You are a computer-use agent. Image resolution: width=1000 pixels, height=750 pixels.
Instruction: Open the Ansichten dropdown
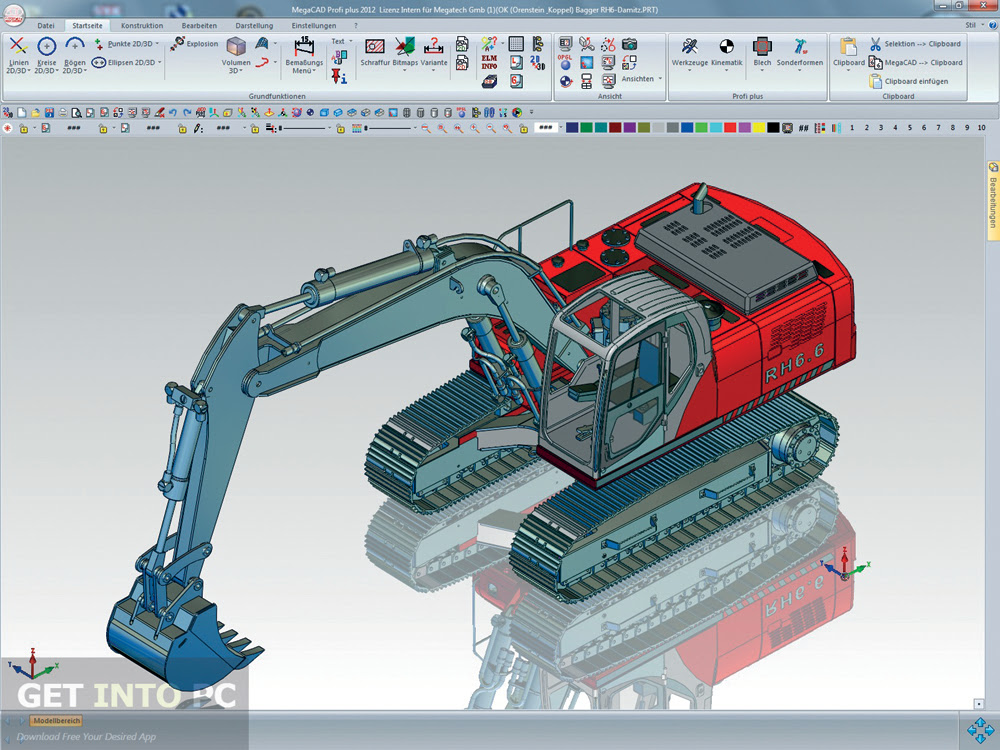coord(660,79)
